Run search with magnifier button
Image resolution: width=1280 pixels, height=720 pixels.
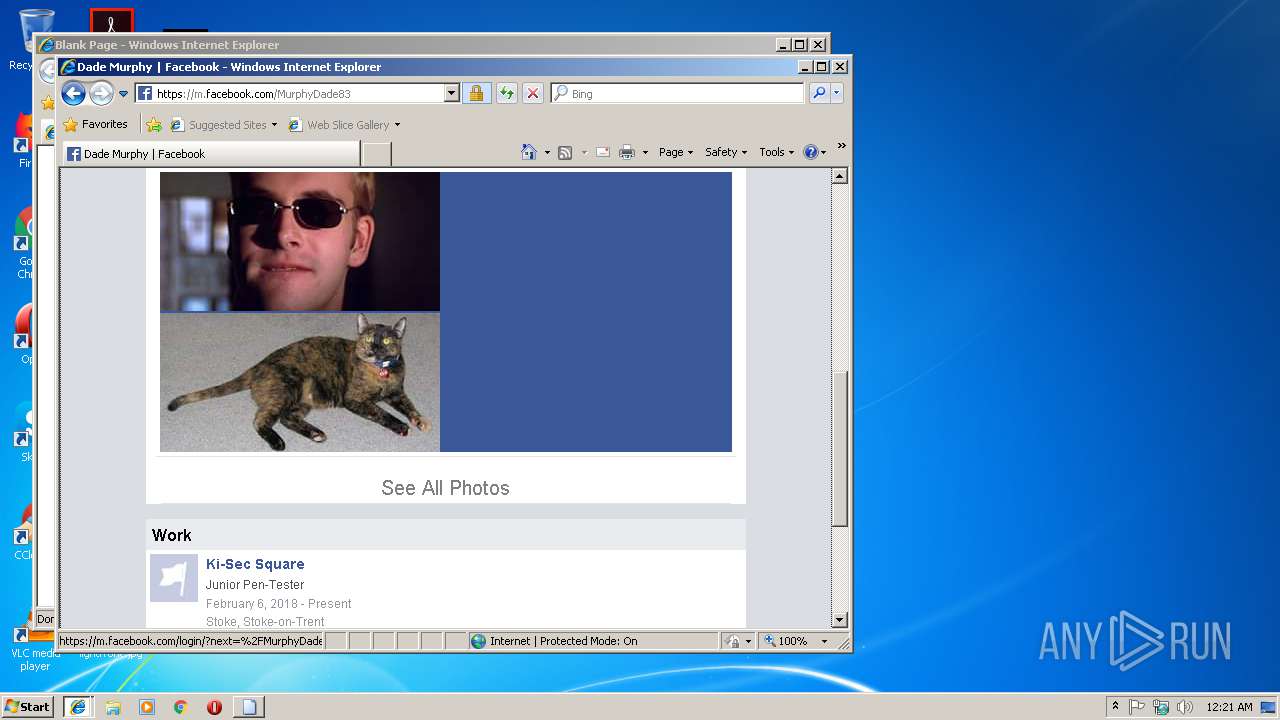click(x=819, y=93)
